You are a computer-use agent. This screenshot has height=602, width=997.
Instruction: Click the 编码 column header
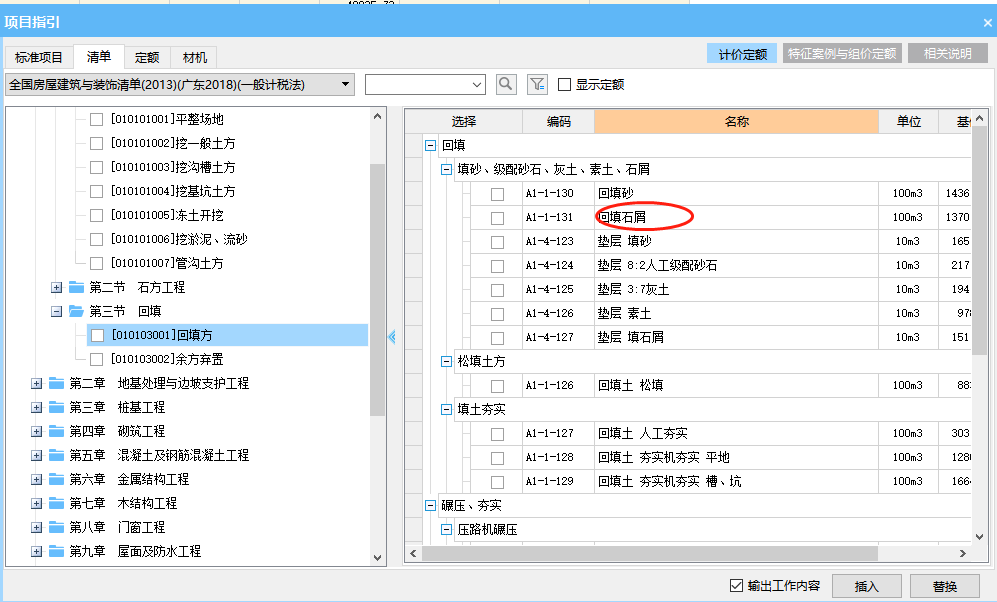[x=558, y=121]
